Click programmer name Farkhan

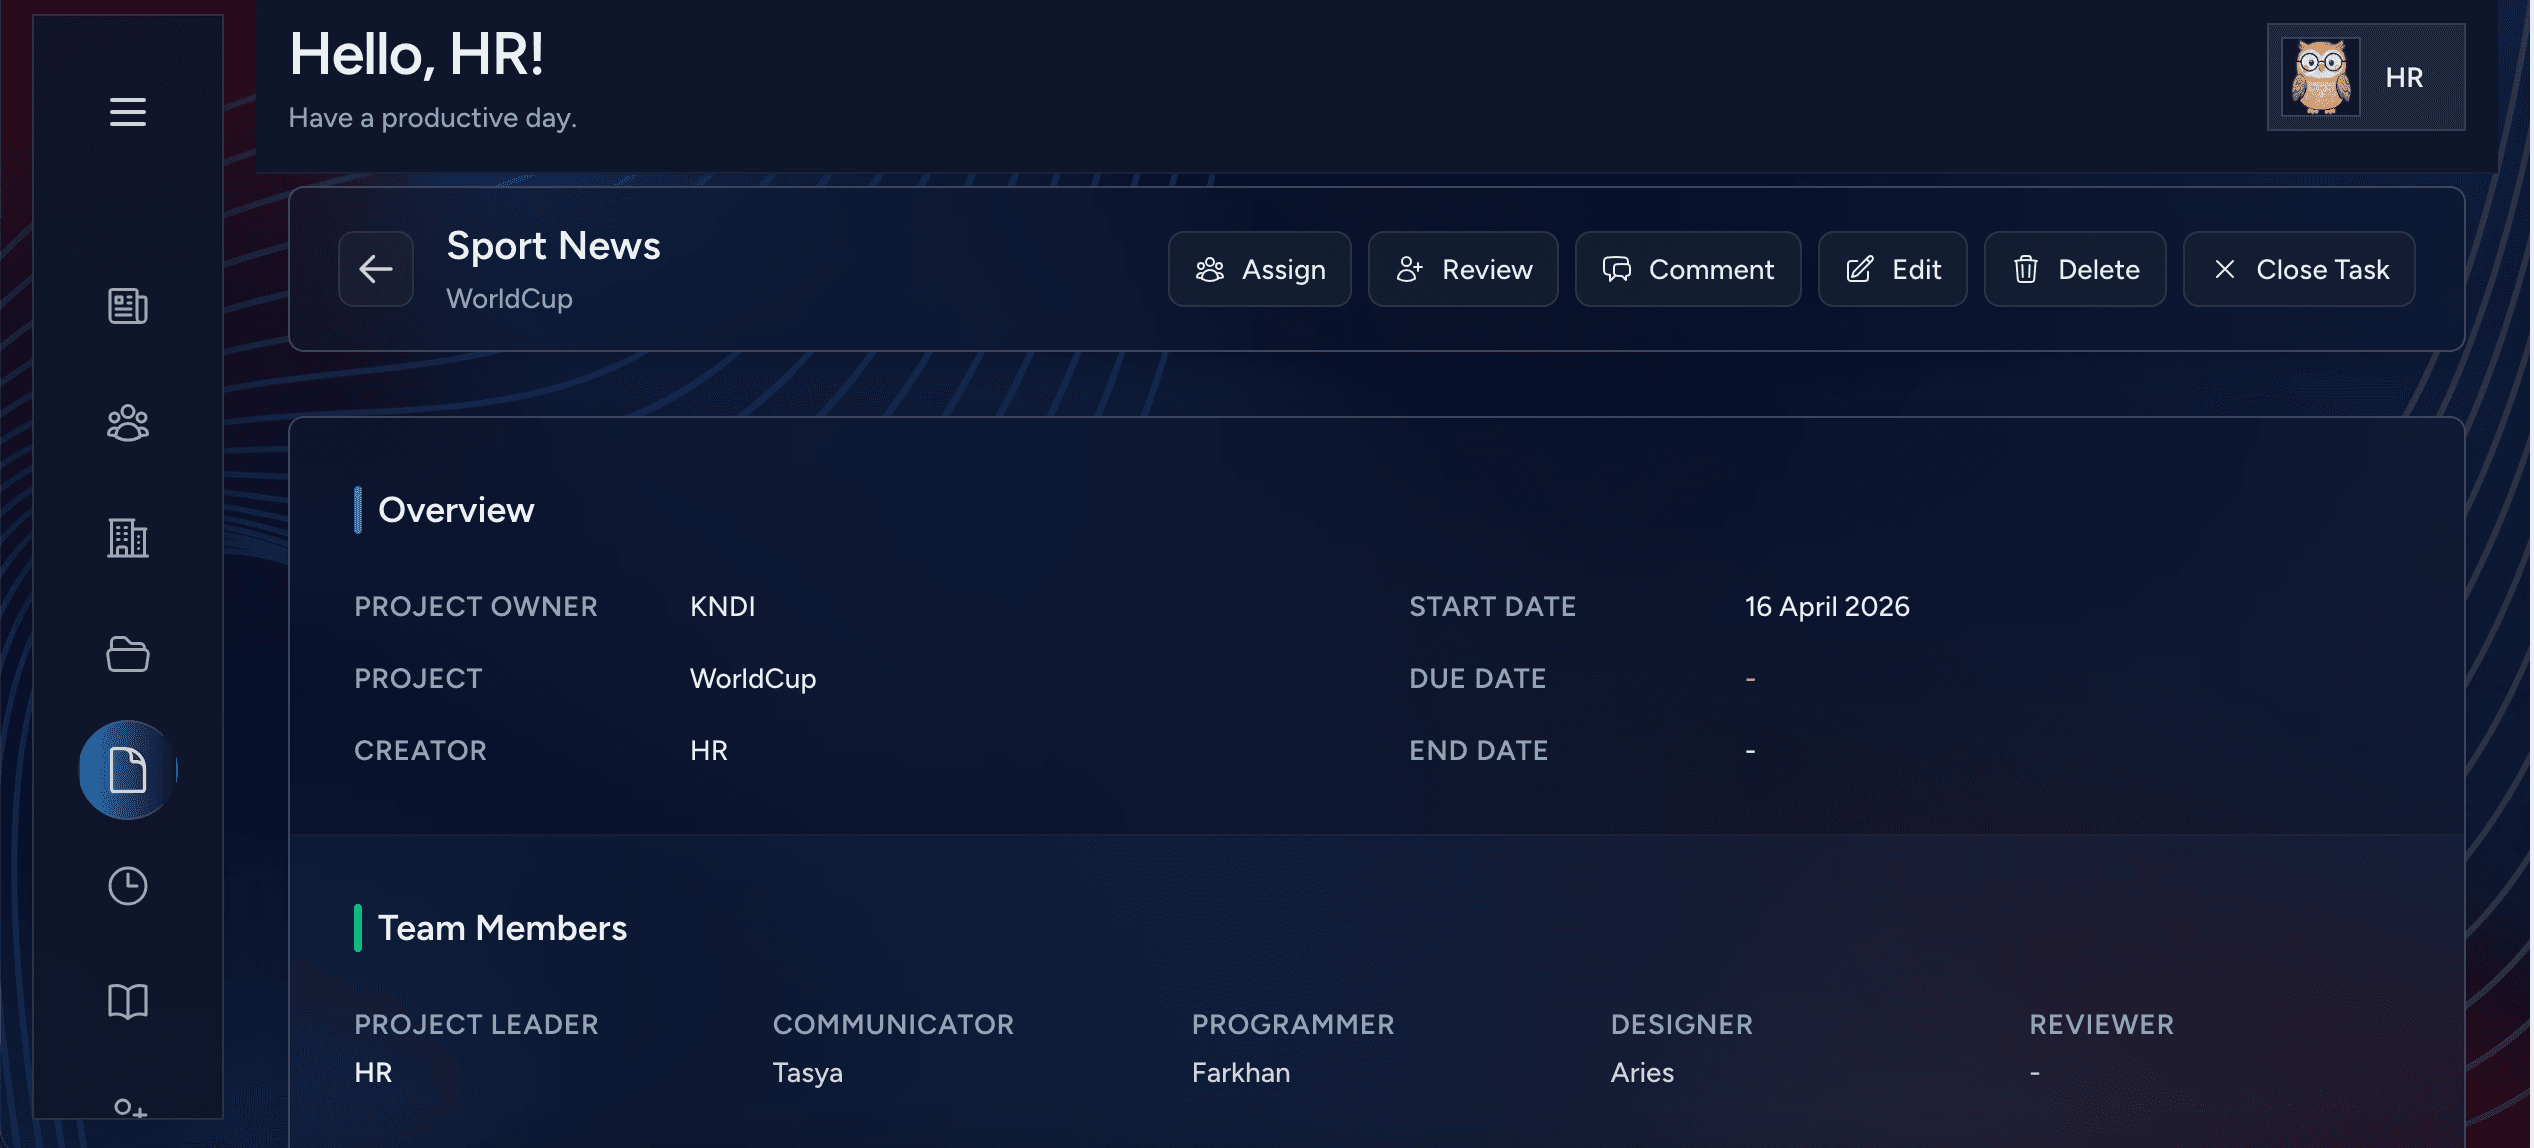[x=1241, y=1072]
